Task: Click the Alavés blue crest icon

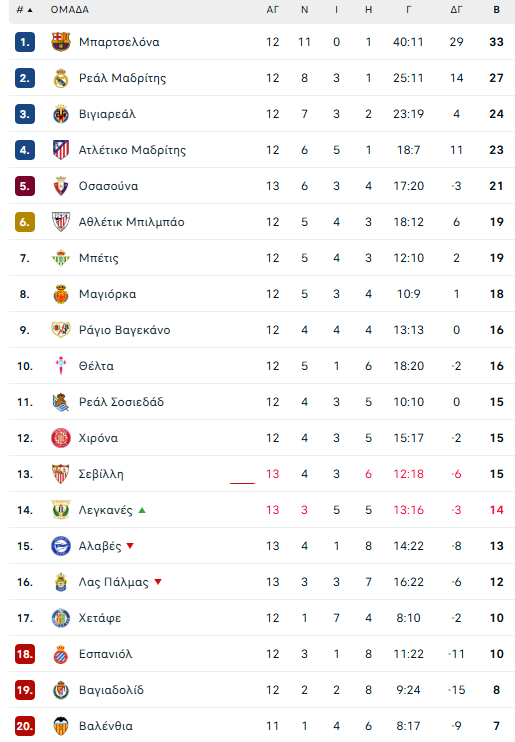Action: pyautogui.click(x=61, y=546)
